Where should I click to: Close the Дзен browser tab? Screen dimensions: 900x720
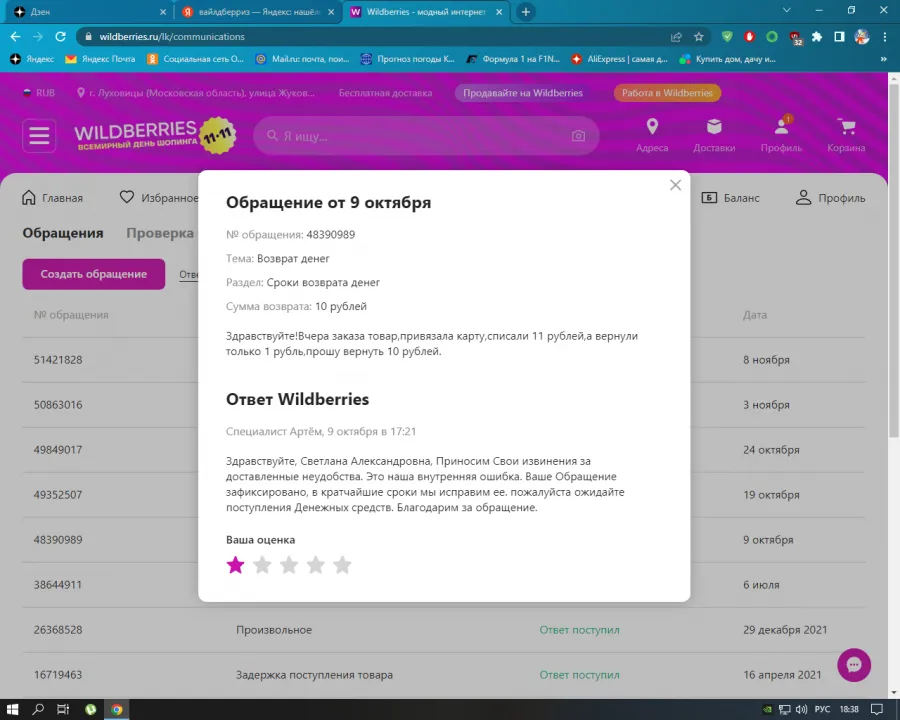pos(163,11)
